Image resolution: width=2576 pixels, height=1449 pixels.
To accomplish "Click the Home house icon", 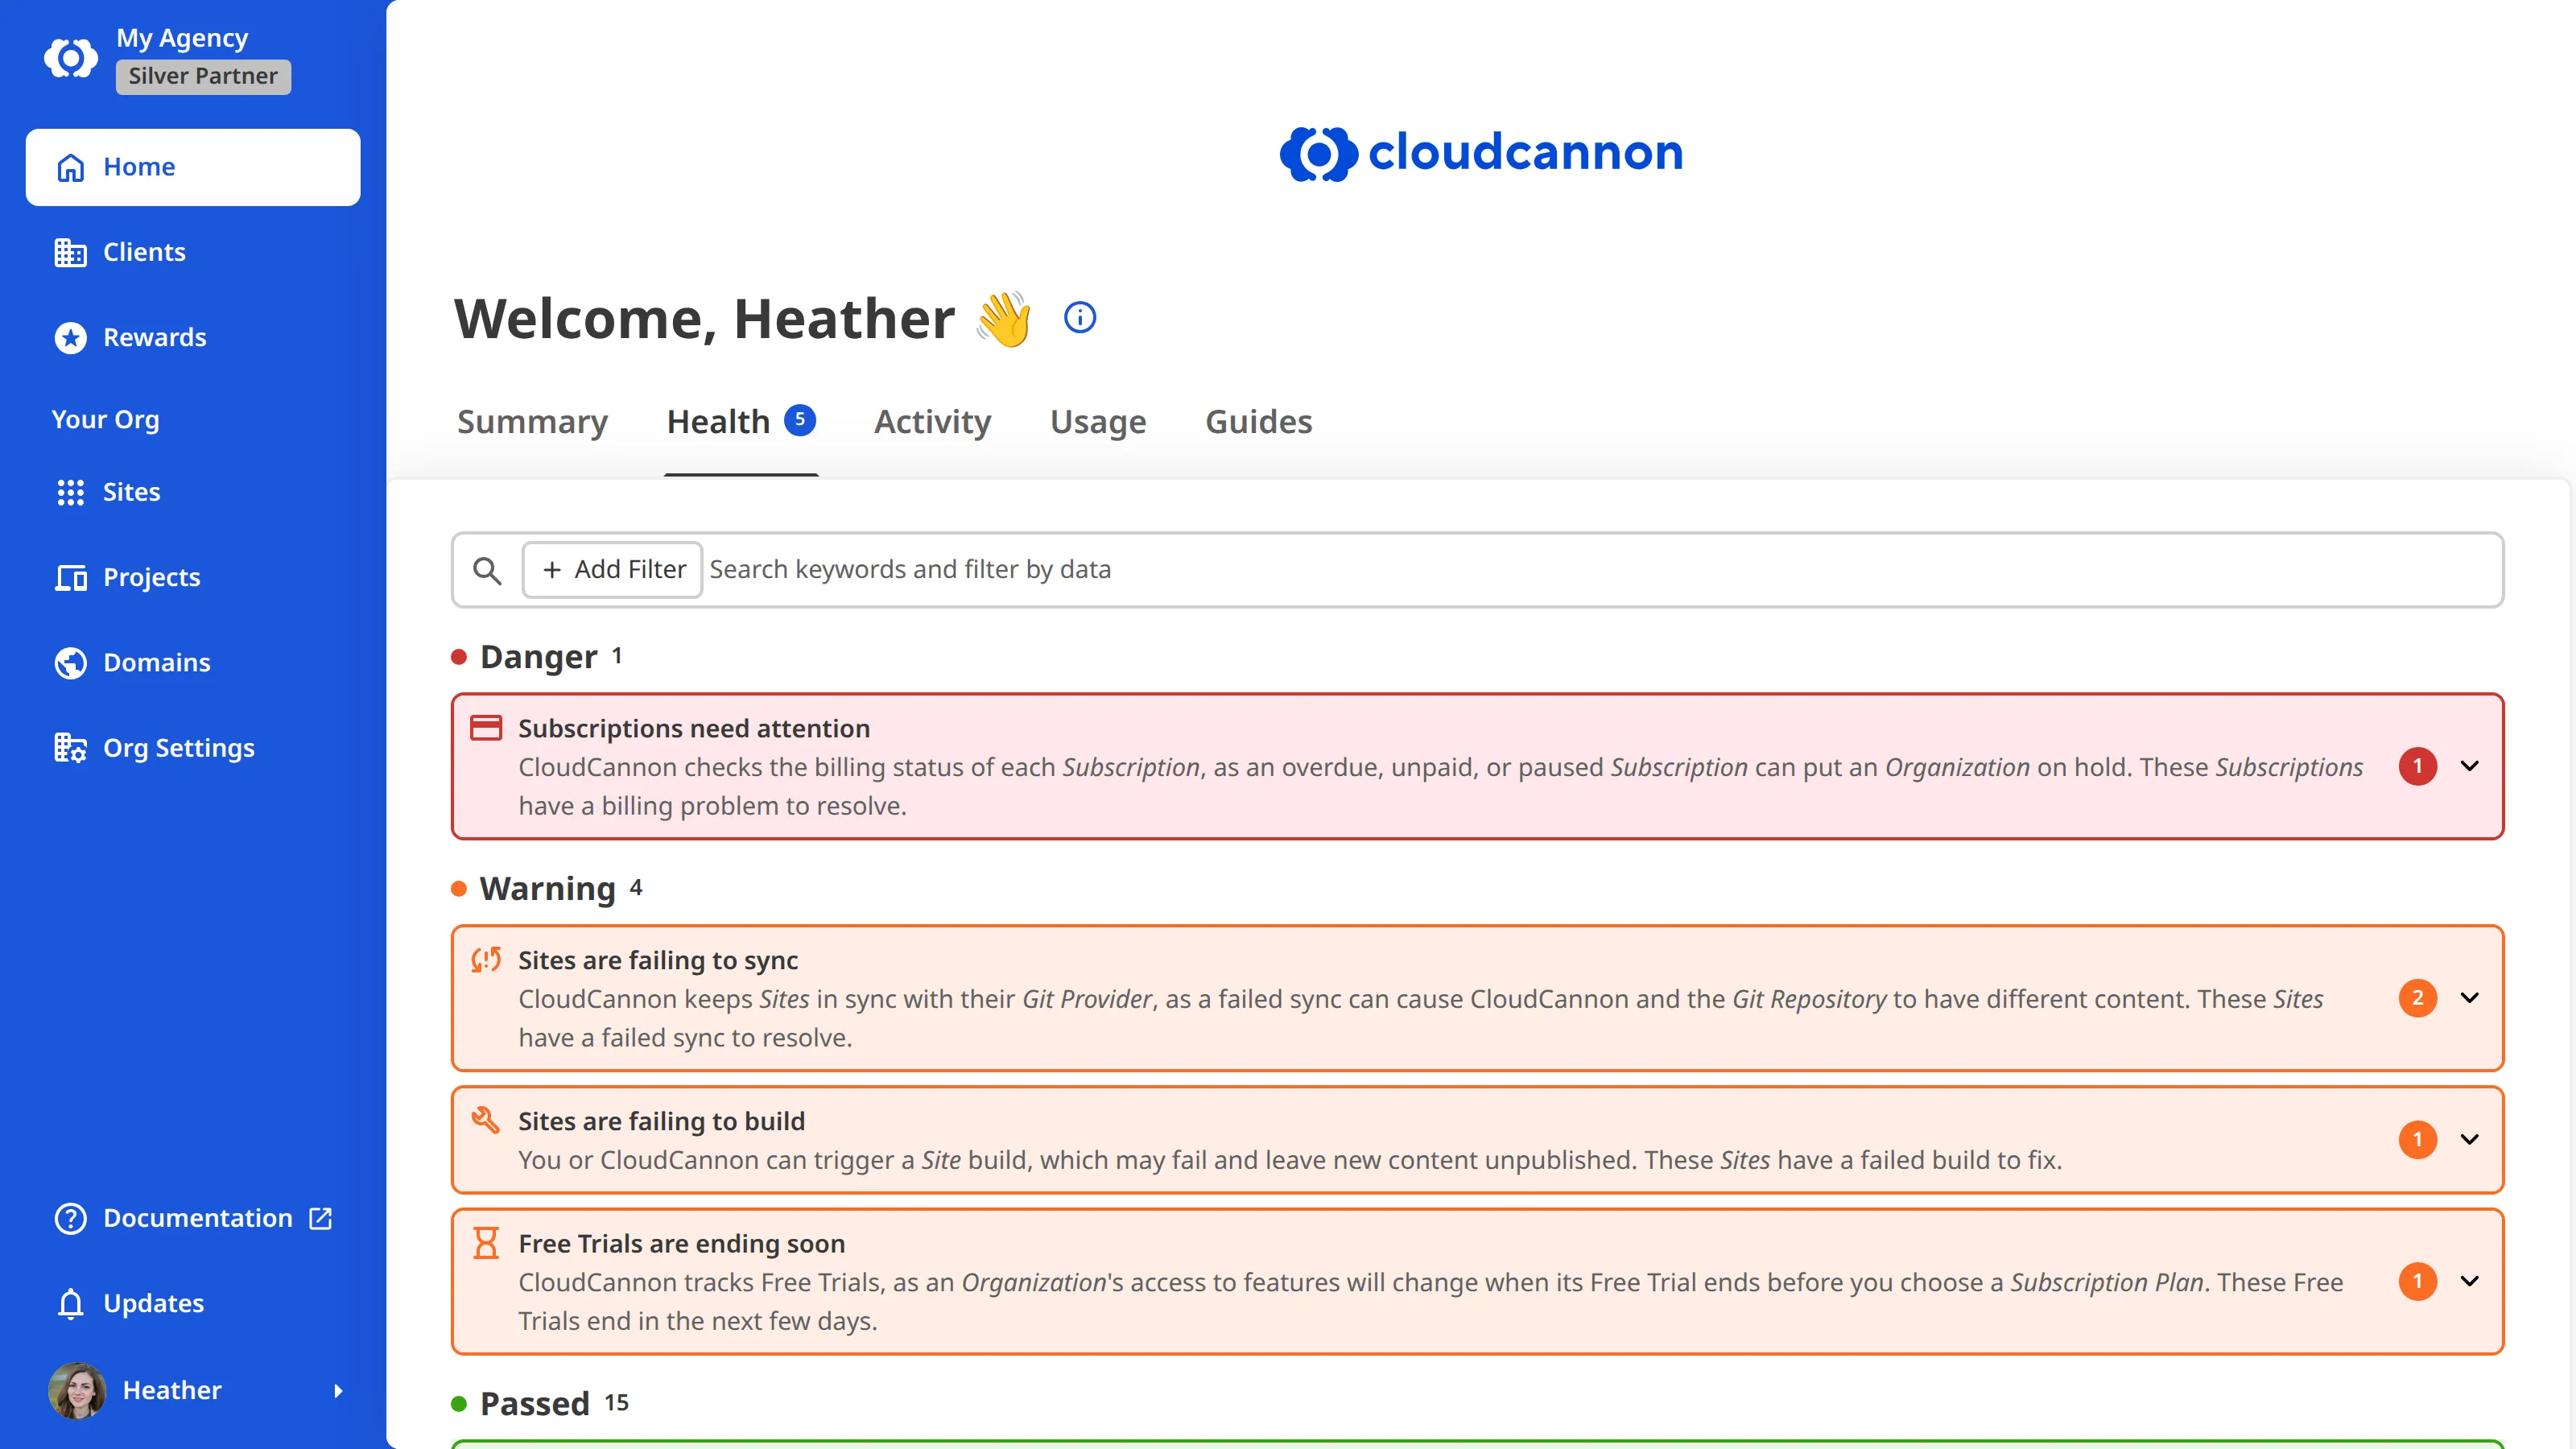I will point(70,167).
